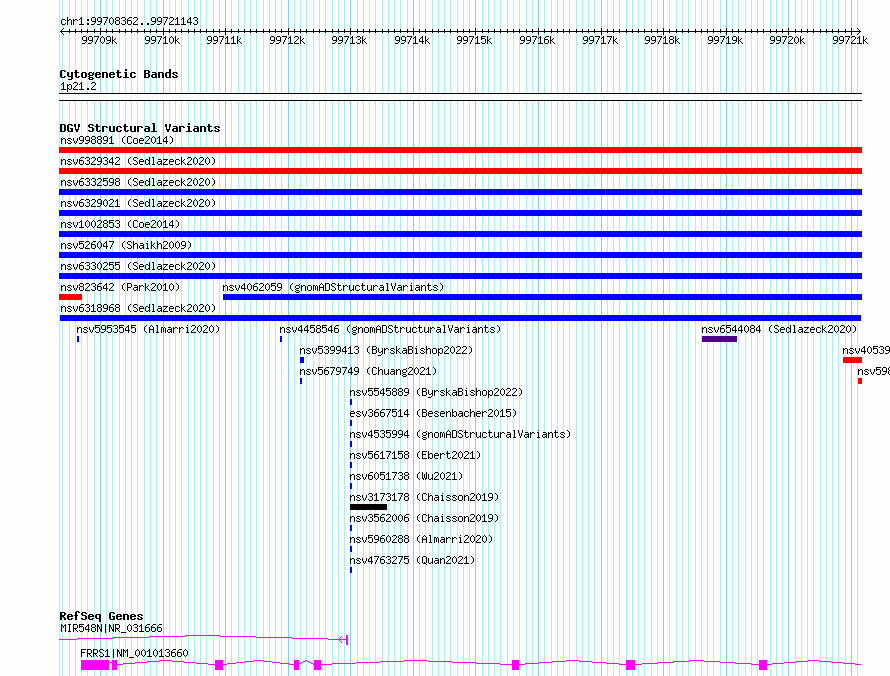Click nsv3562006 (Chaisson2019) label

pyautogui.click(x=424, y=518)
